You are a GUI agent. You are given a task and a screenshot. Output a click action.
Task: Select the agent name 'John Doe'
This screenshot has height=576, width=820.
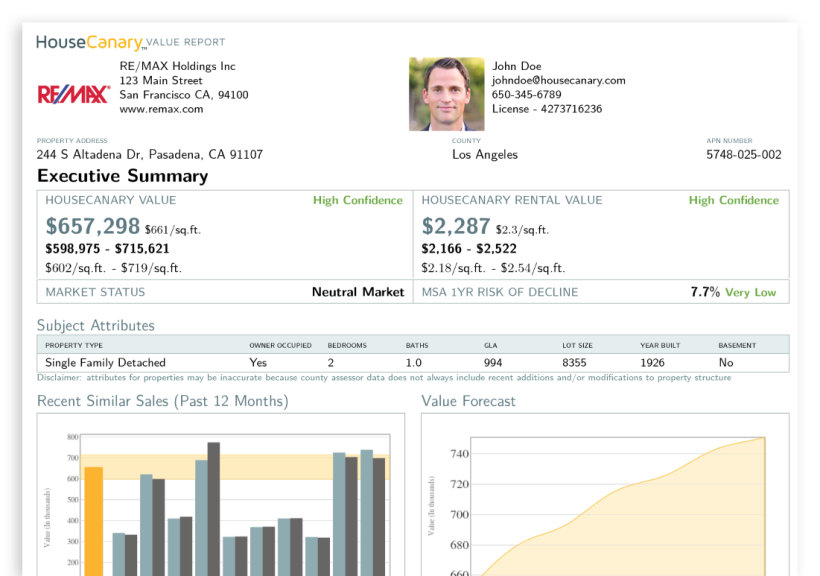tap(517, 66)
